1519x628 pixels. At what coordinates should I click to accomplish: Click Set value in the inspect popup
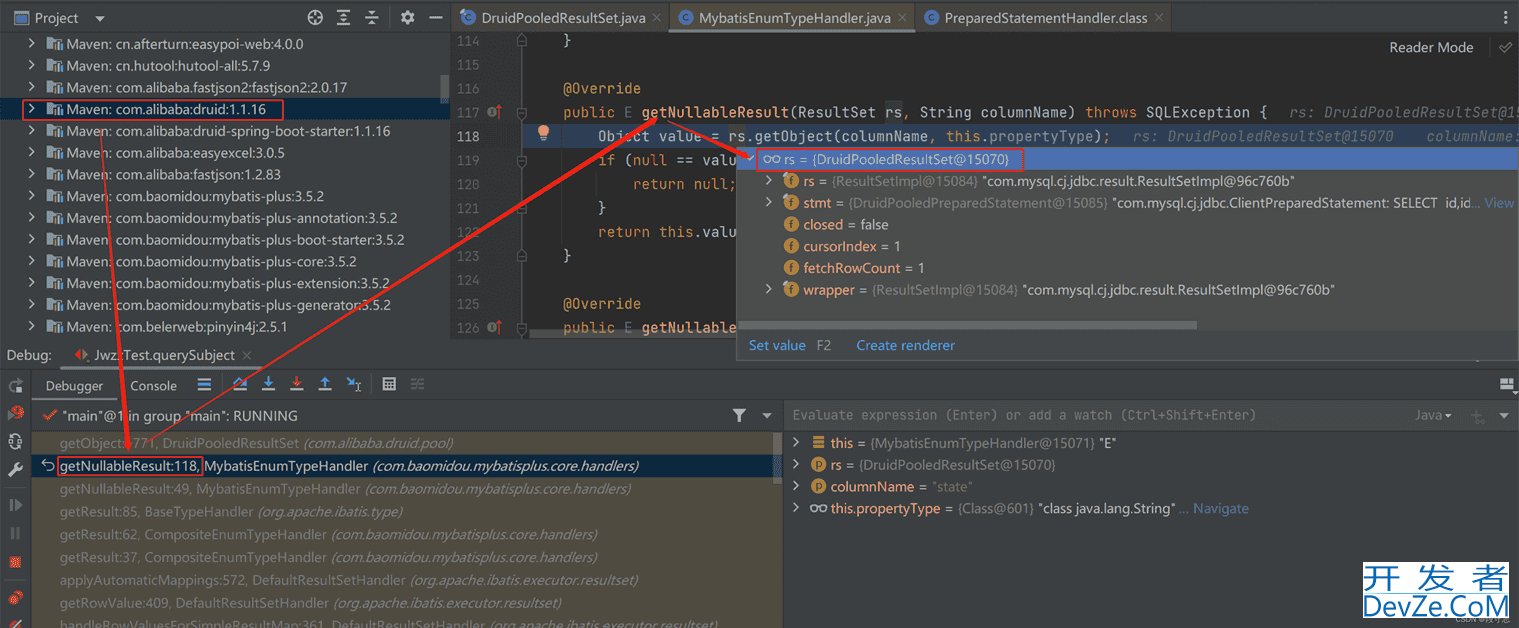(x=777, y=345)
